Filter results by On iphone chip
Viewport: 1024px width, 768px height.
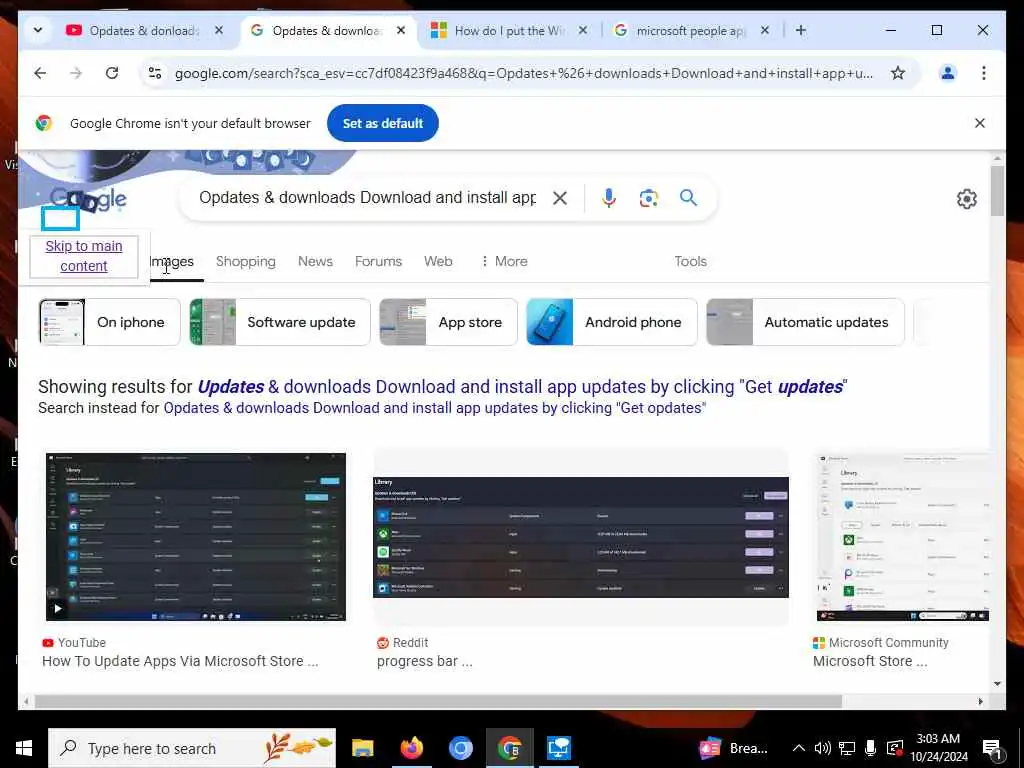point(110,322)
